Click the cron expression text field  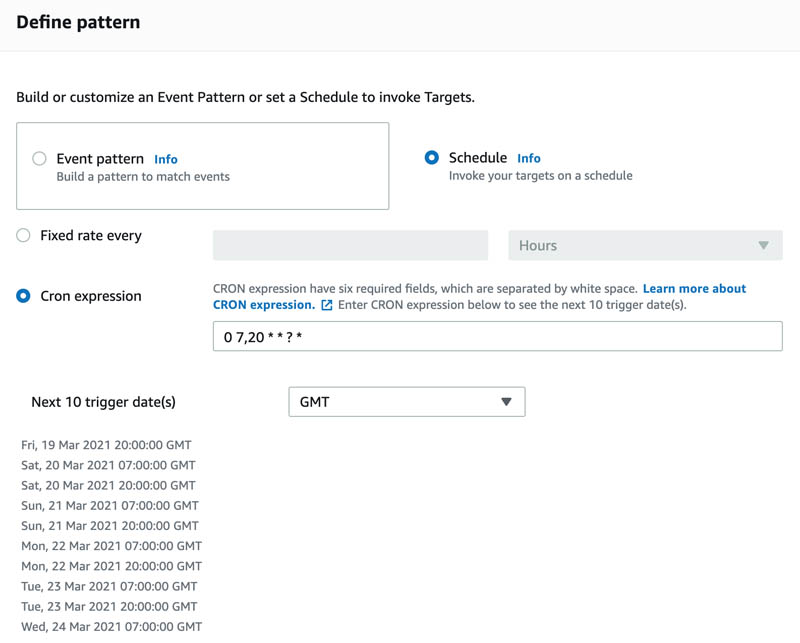click(497, 336)
